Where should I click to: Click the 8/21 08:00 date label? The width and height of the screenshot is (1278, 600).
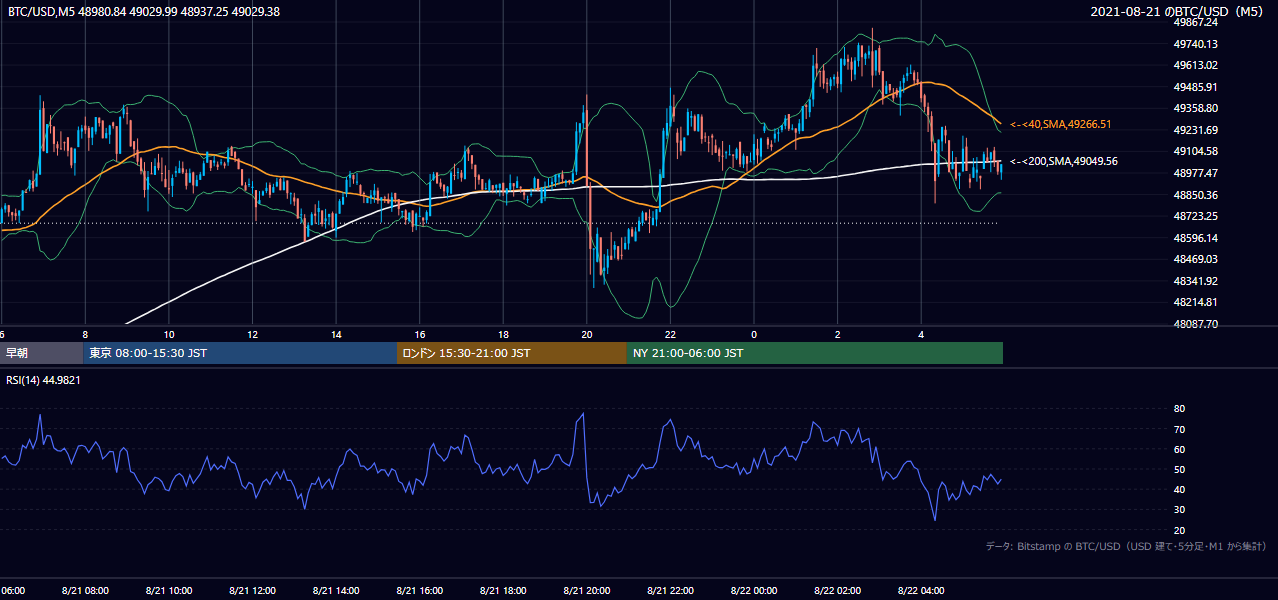85,591
